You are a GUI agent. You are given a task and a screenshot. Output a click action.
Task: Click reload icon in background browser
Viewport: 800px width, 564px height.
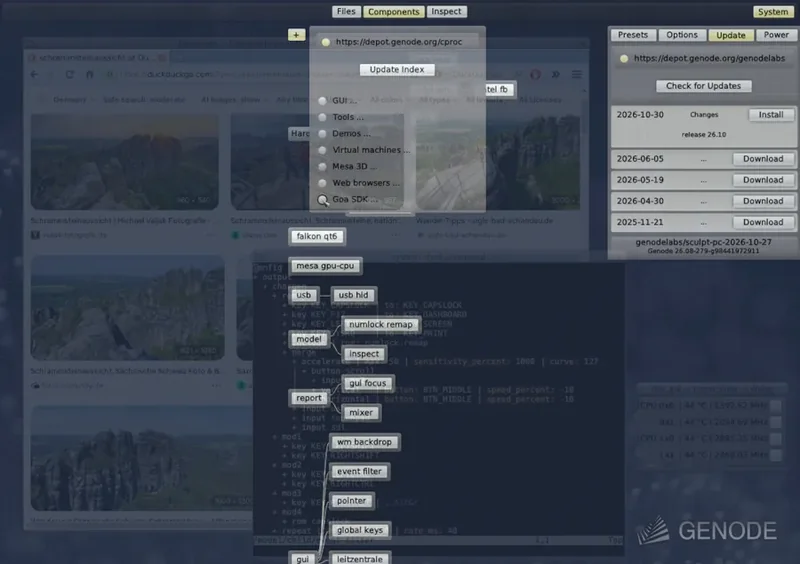coord(69,75)
